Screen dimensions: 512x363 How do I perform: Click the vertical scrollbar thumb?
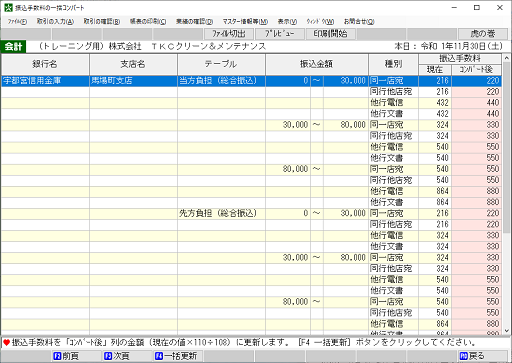(507, 148)
